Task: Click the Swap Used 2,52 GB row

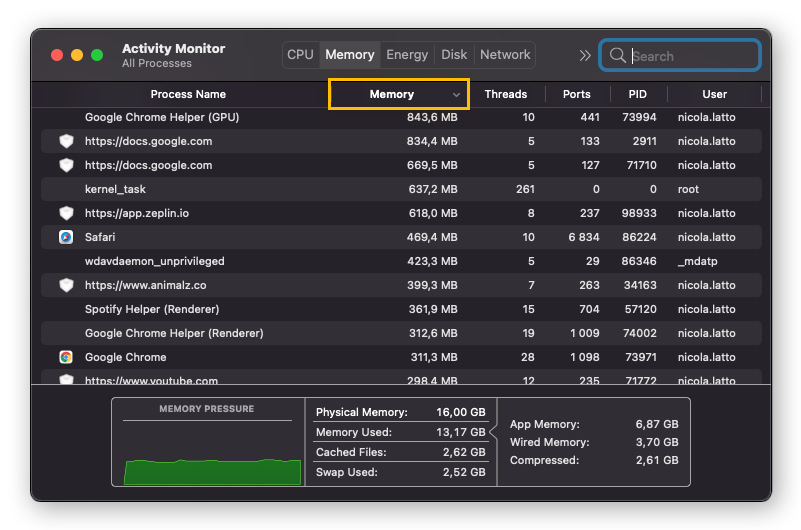Action: (400, 472)
